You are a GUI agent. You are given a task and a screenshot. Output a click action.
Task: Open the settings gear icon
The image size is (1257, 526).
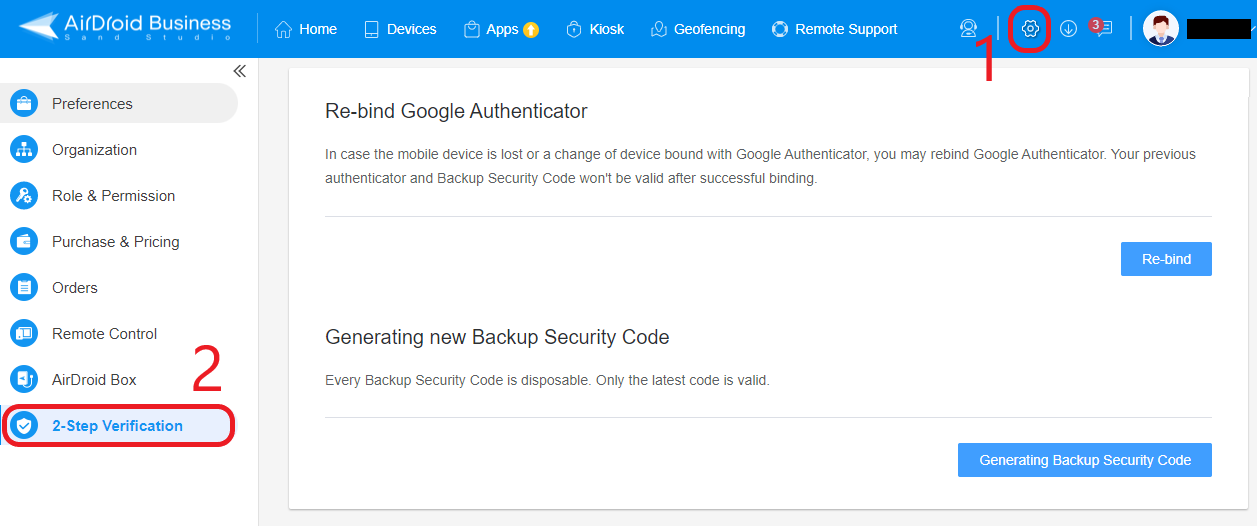point(1030,29)
